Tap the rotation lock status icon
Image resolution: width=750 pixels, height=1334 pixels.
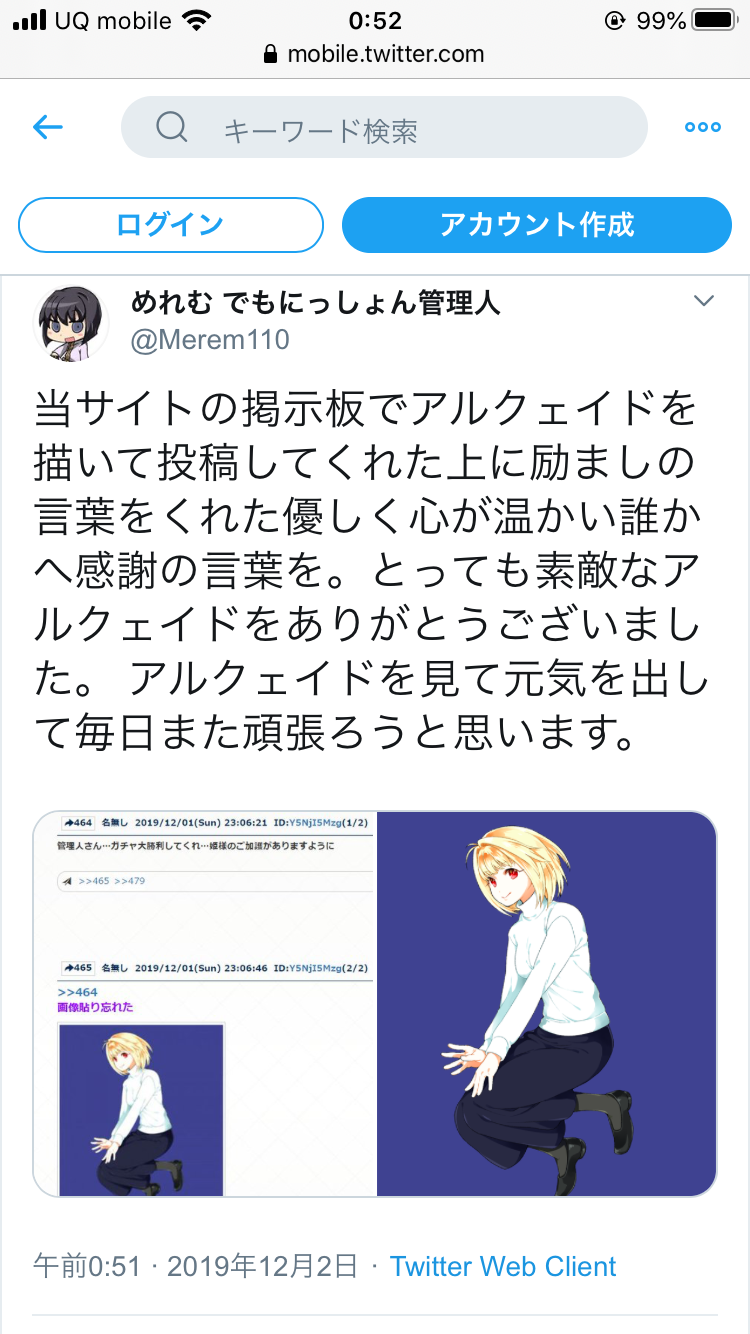click(x=615, y=20)
